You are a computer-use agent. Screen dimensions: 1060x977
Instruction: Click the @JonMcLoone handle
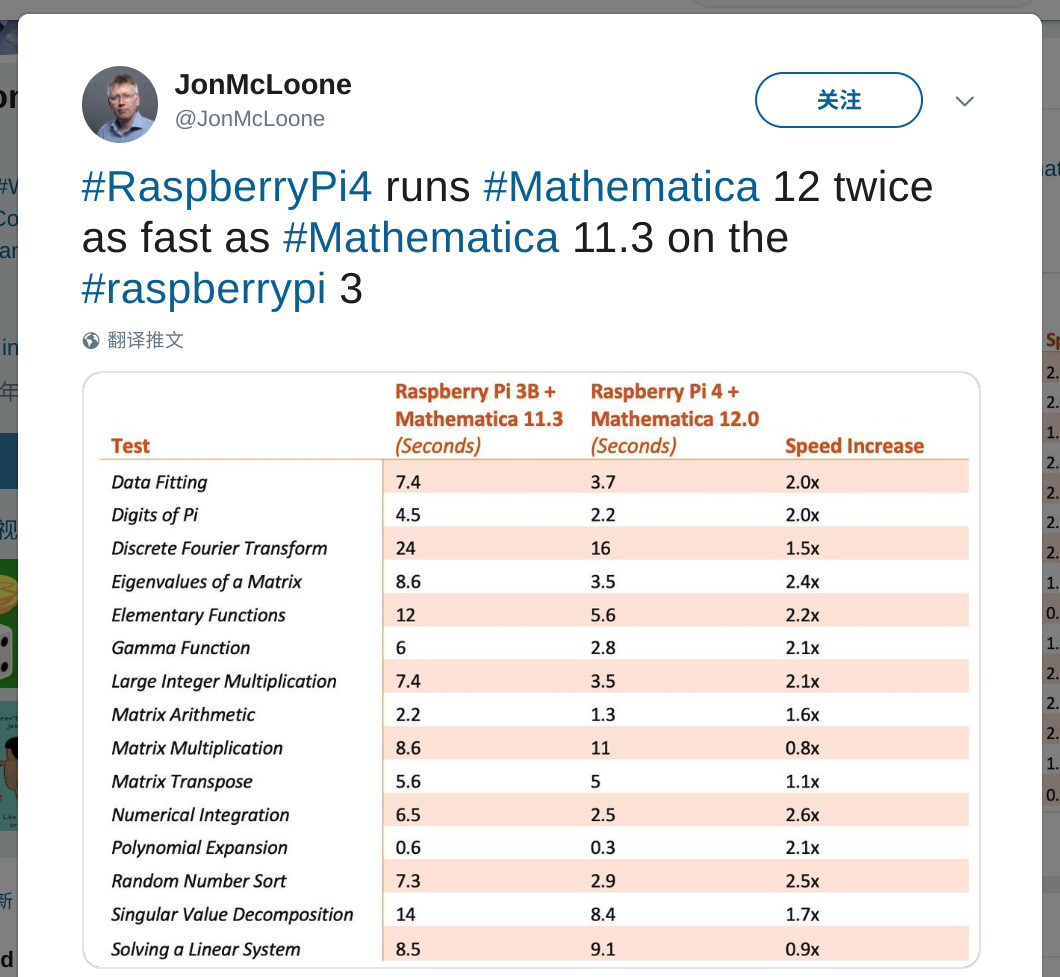click(250, 118)
